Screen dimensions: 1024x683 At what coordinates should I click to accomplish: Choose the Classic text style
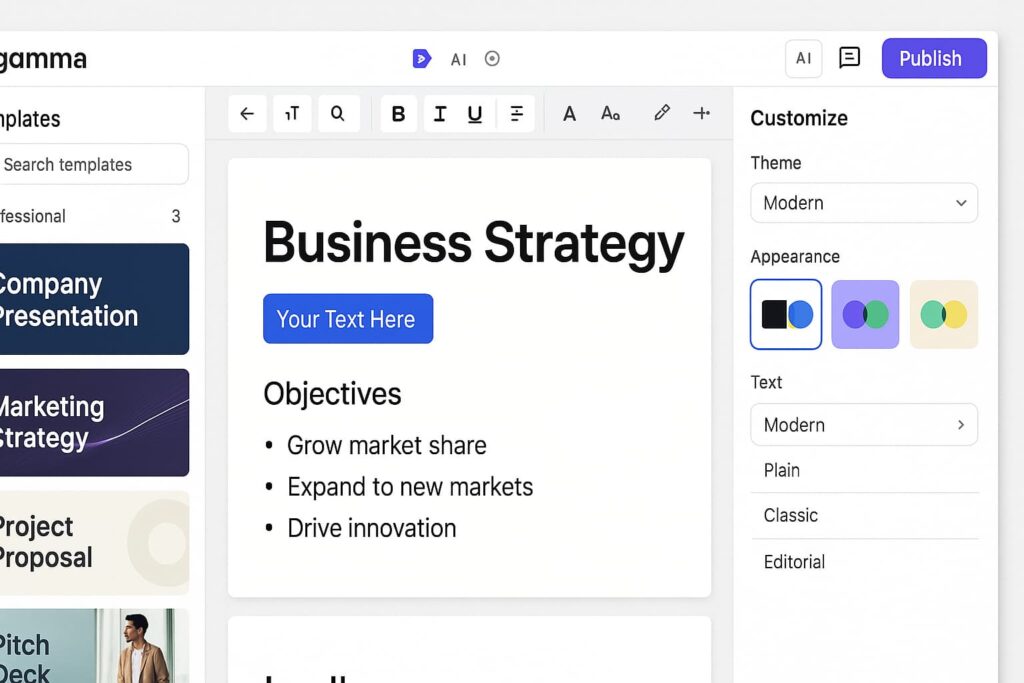pos(864,515)
